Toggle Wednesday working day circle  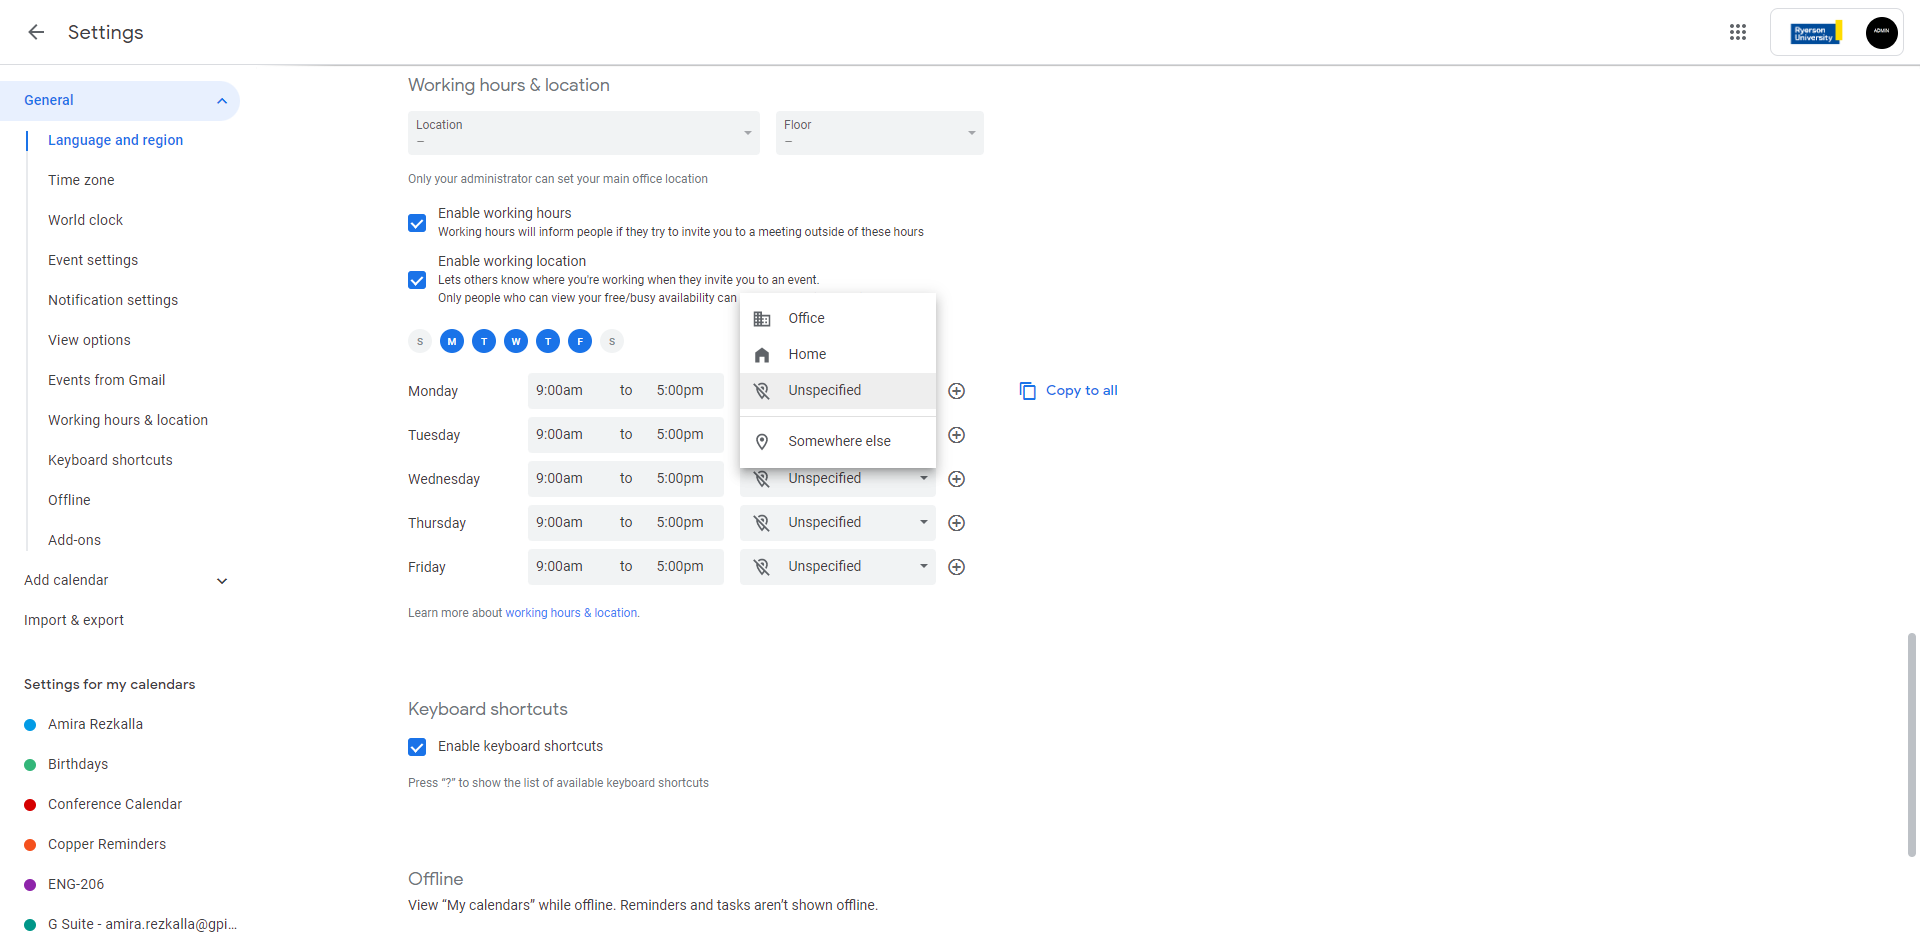click(516, 341)
